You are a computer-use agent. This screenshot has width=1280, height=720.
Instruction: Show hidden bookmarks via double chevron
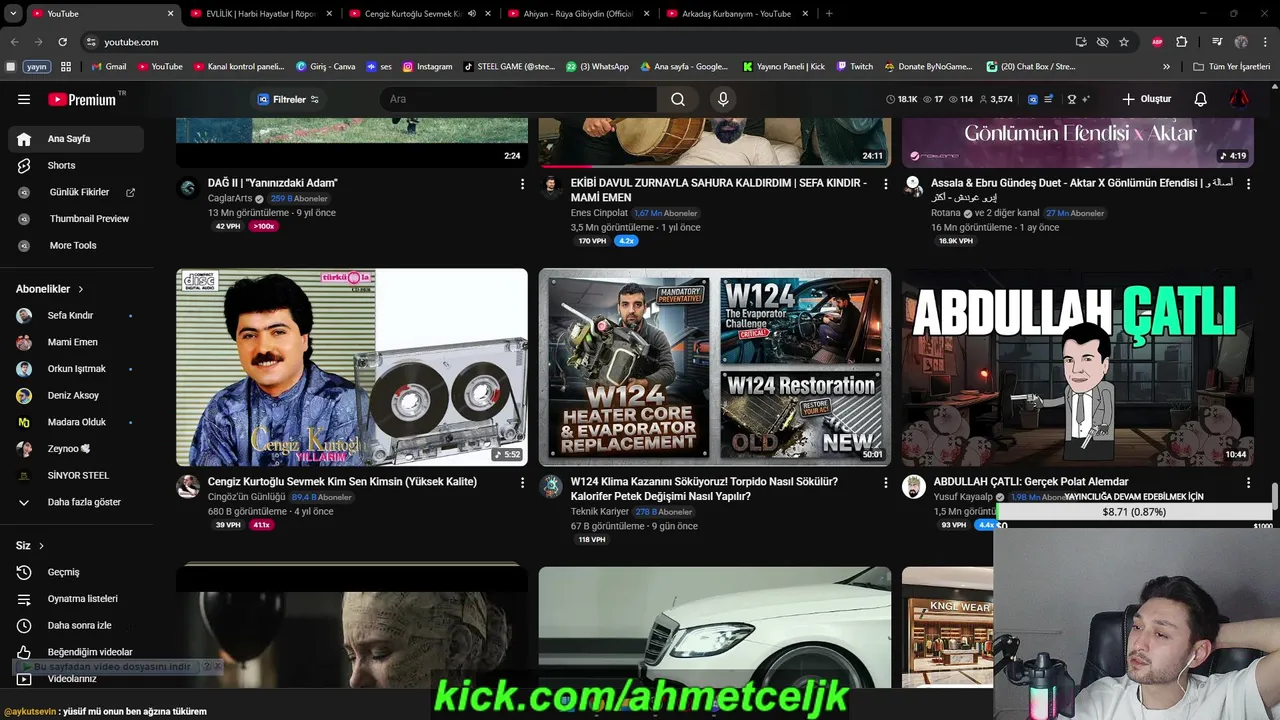click(1166, 66)
